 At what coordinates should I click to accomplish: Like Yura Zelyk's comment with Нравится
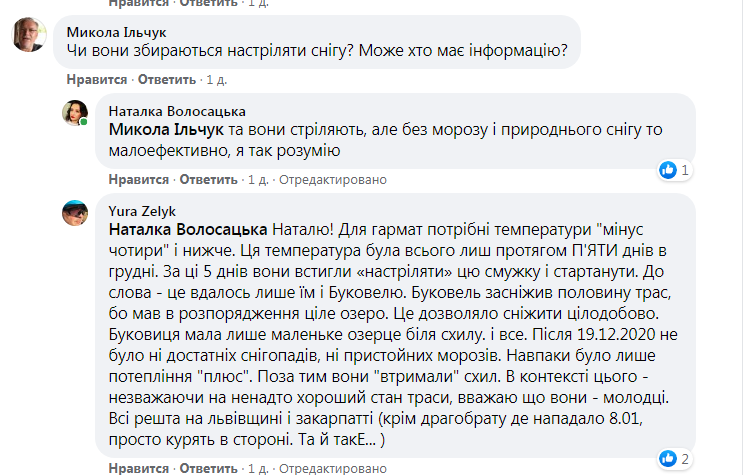(x=136, y=468)
